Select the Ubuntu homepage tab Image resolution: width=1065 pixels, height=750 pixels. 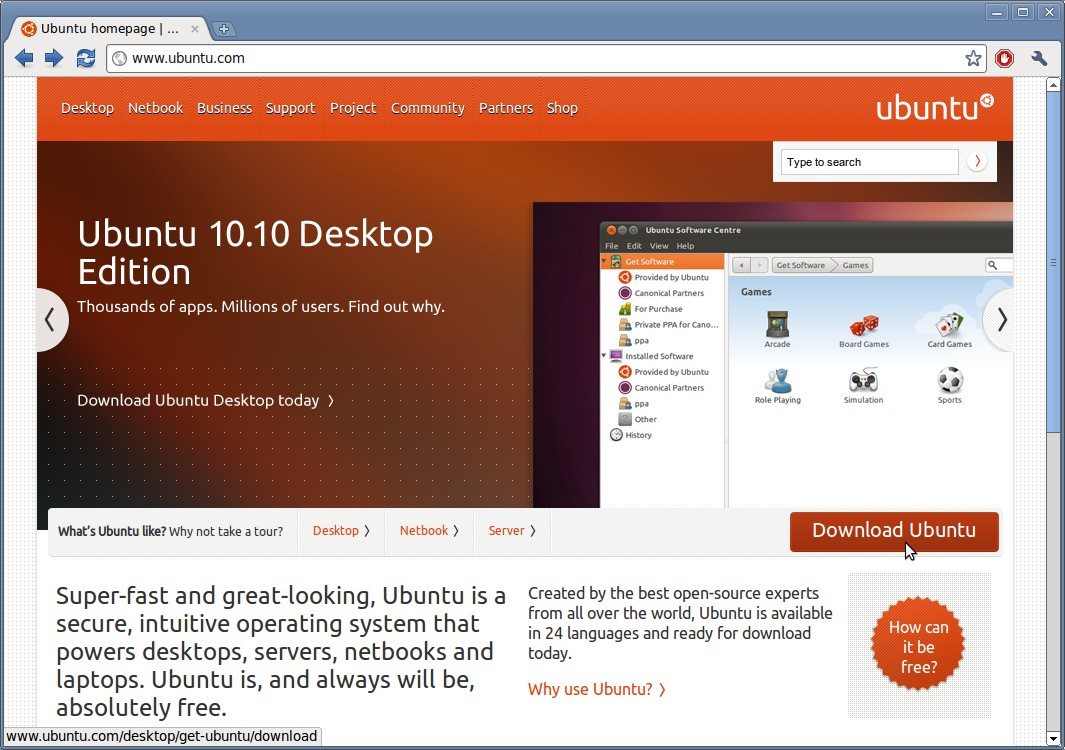click(x=109, y=29)
